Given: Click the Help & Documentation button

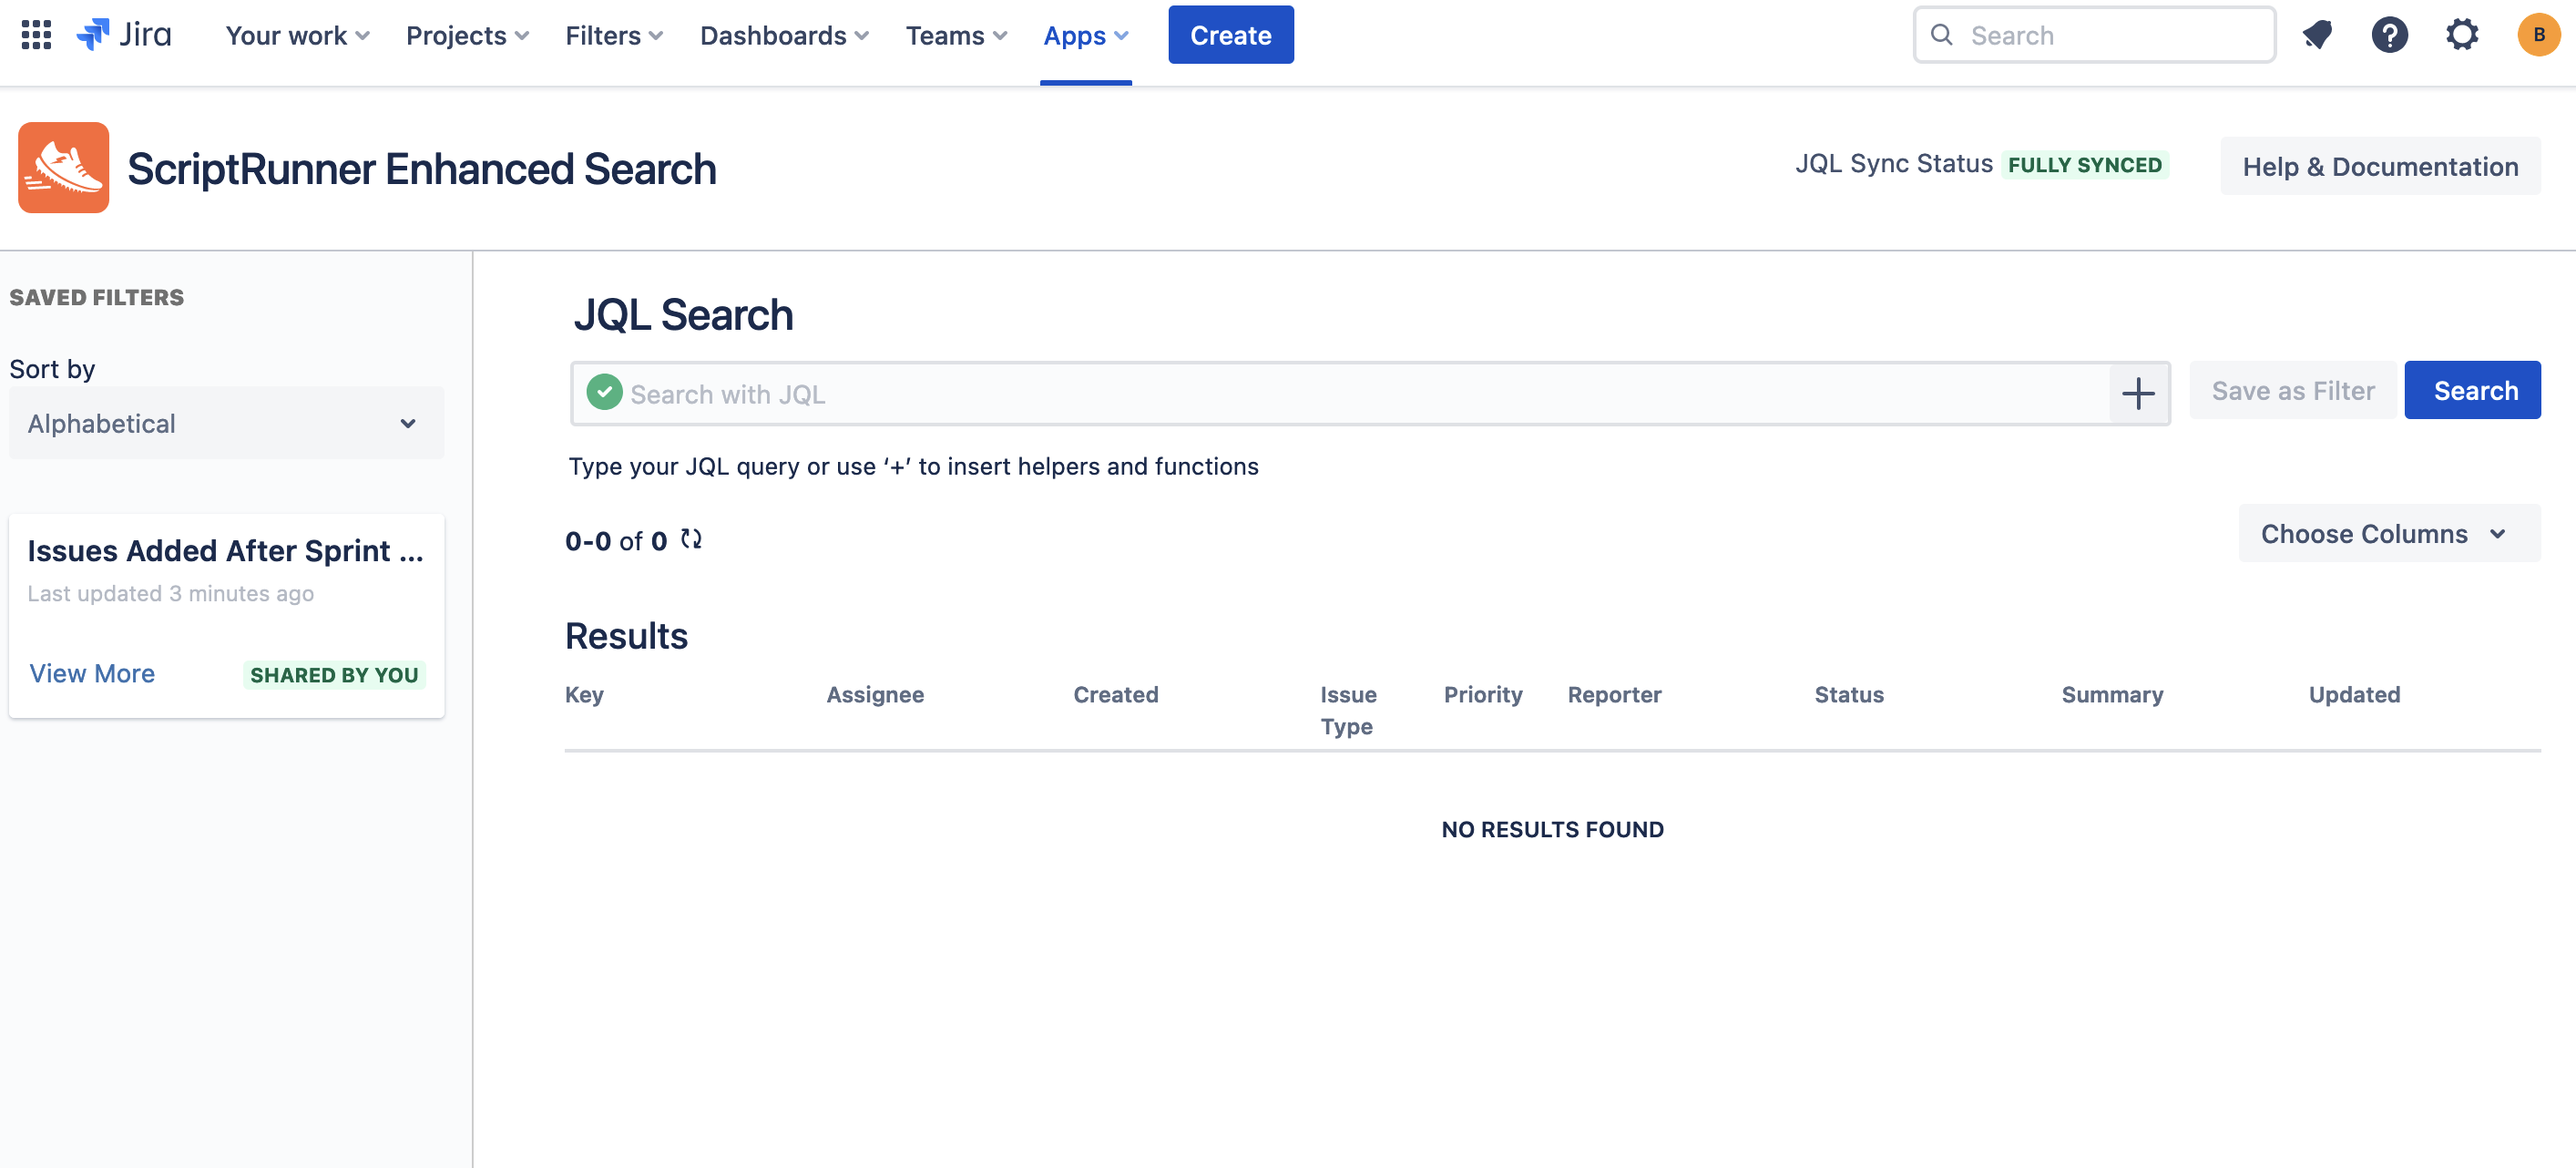Looking at the screenshot, I should [2379, 166].
